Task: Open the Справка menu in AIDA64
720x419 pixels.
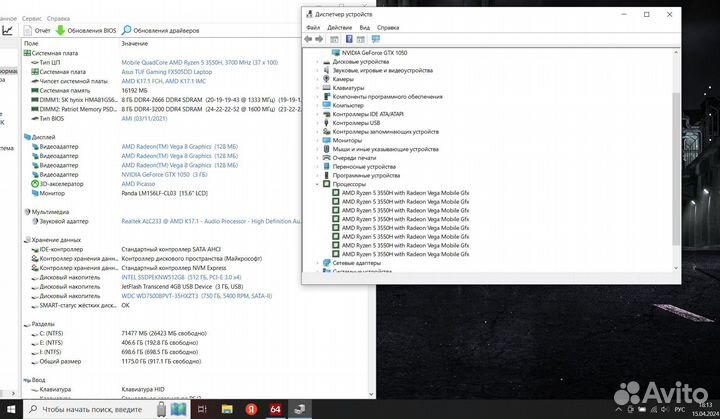Action: pyautogui.click(x=58, y=18)
